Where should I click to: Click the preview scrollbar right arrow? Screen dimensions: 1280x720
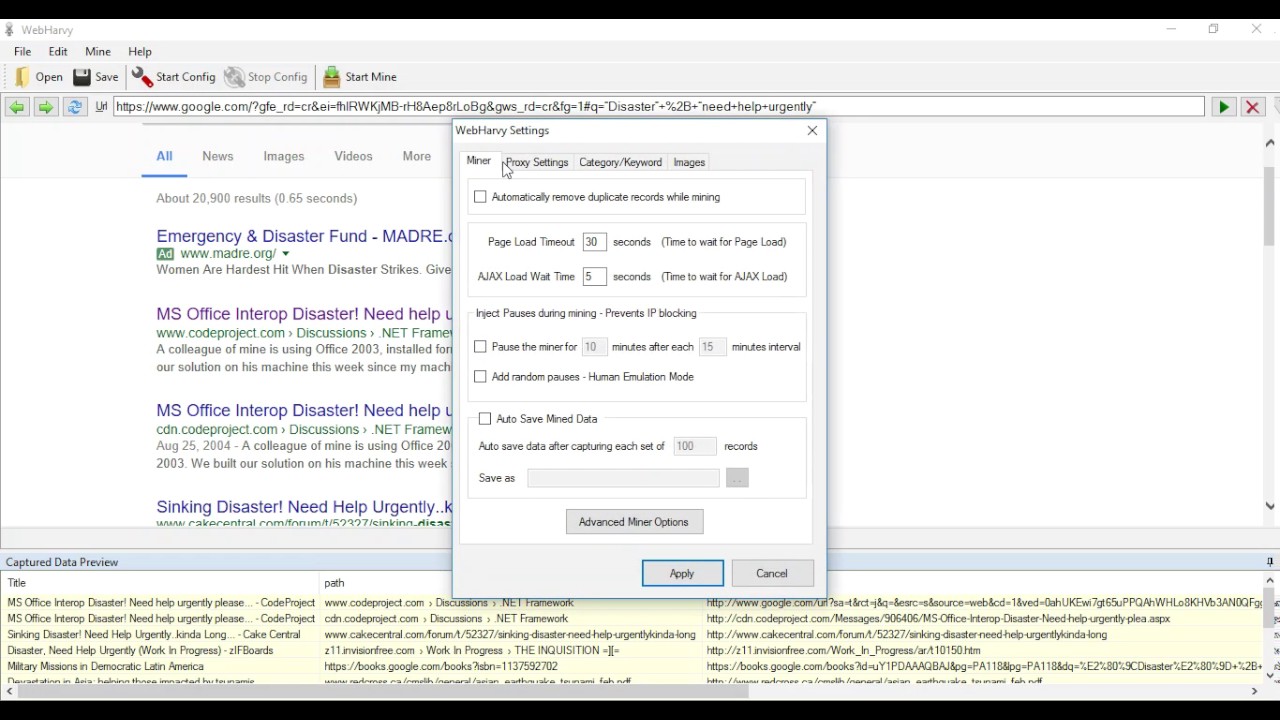tap(1254, 691)
